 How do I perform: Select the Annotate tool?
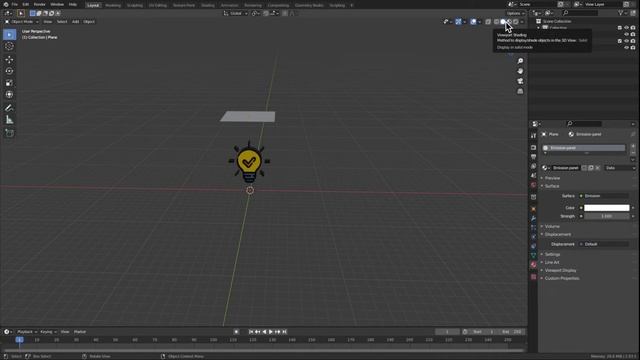9,108
